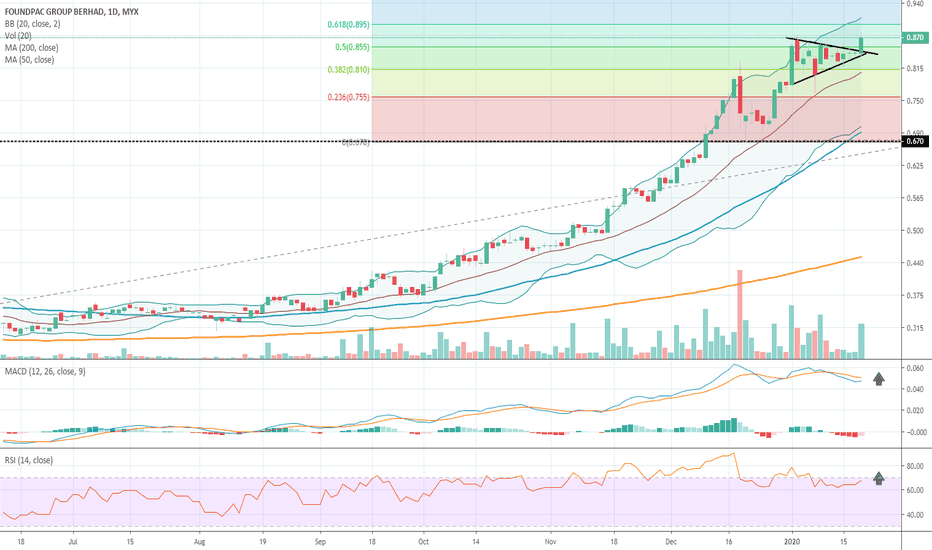
Task: Select the BB (20, close, 2) indicator label
Action: coord(32,24)
